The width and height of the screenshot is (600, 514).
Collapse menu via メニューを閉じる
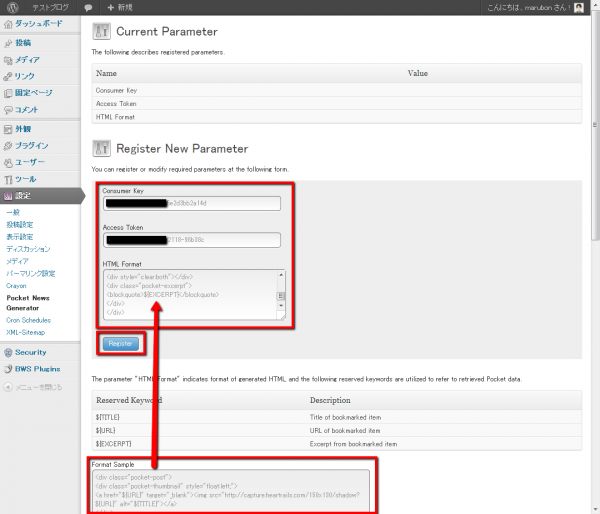point(39,387)
